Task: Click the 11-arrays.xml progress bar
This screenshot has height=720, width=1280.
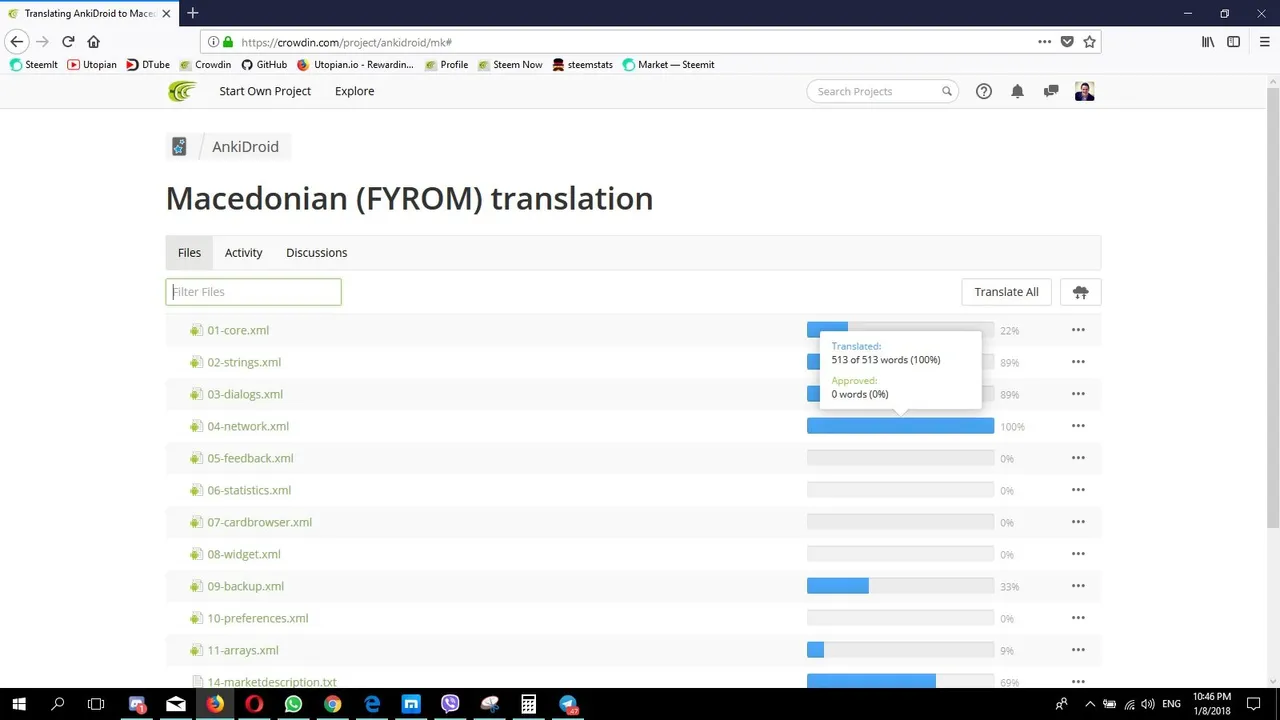Action: click(x=900, y=650)
